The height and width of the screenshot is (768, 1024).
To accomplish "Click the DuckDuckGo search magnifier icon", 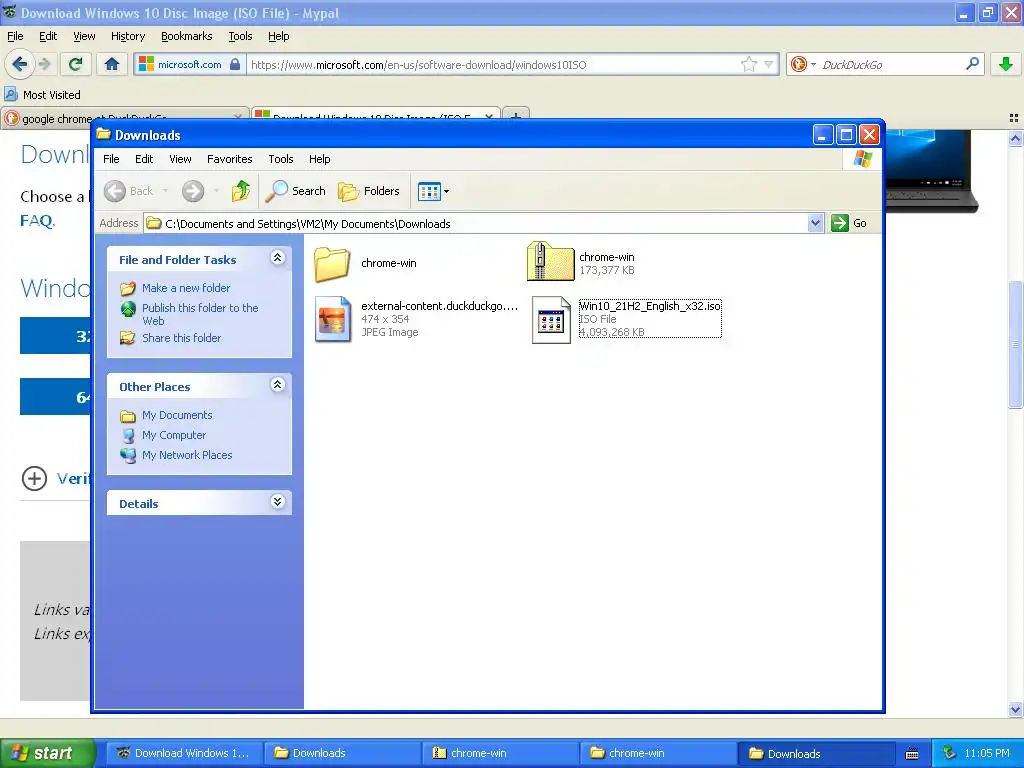I will pyautogui.click(x=972, y=64).
